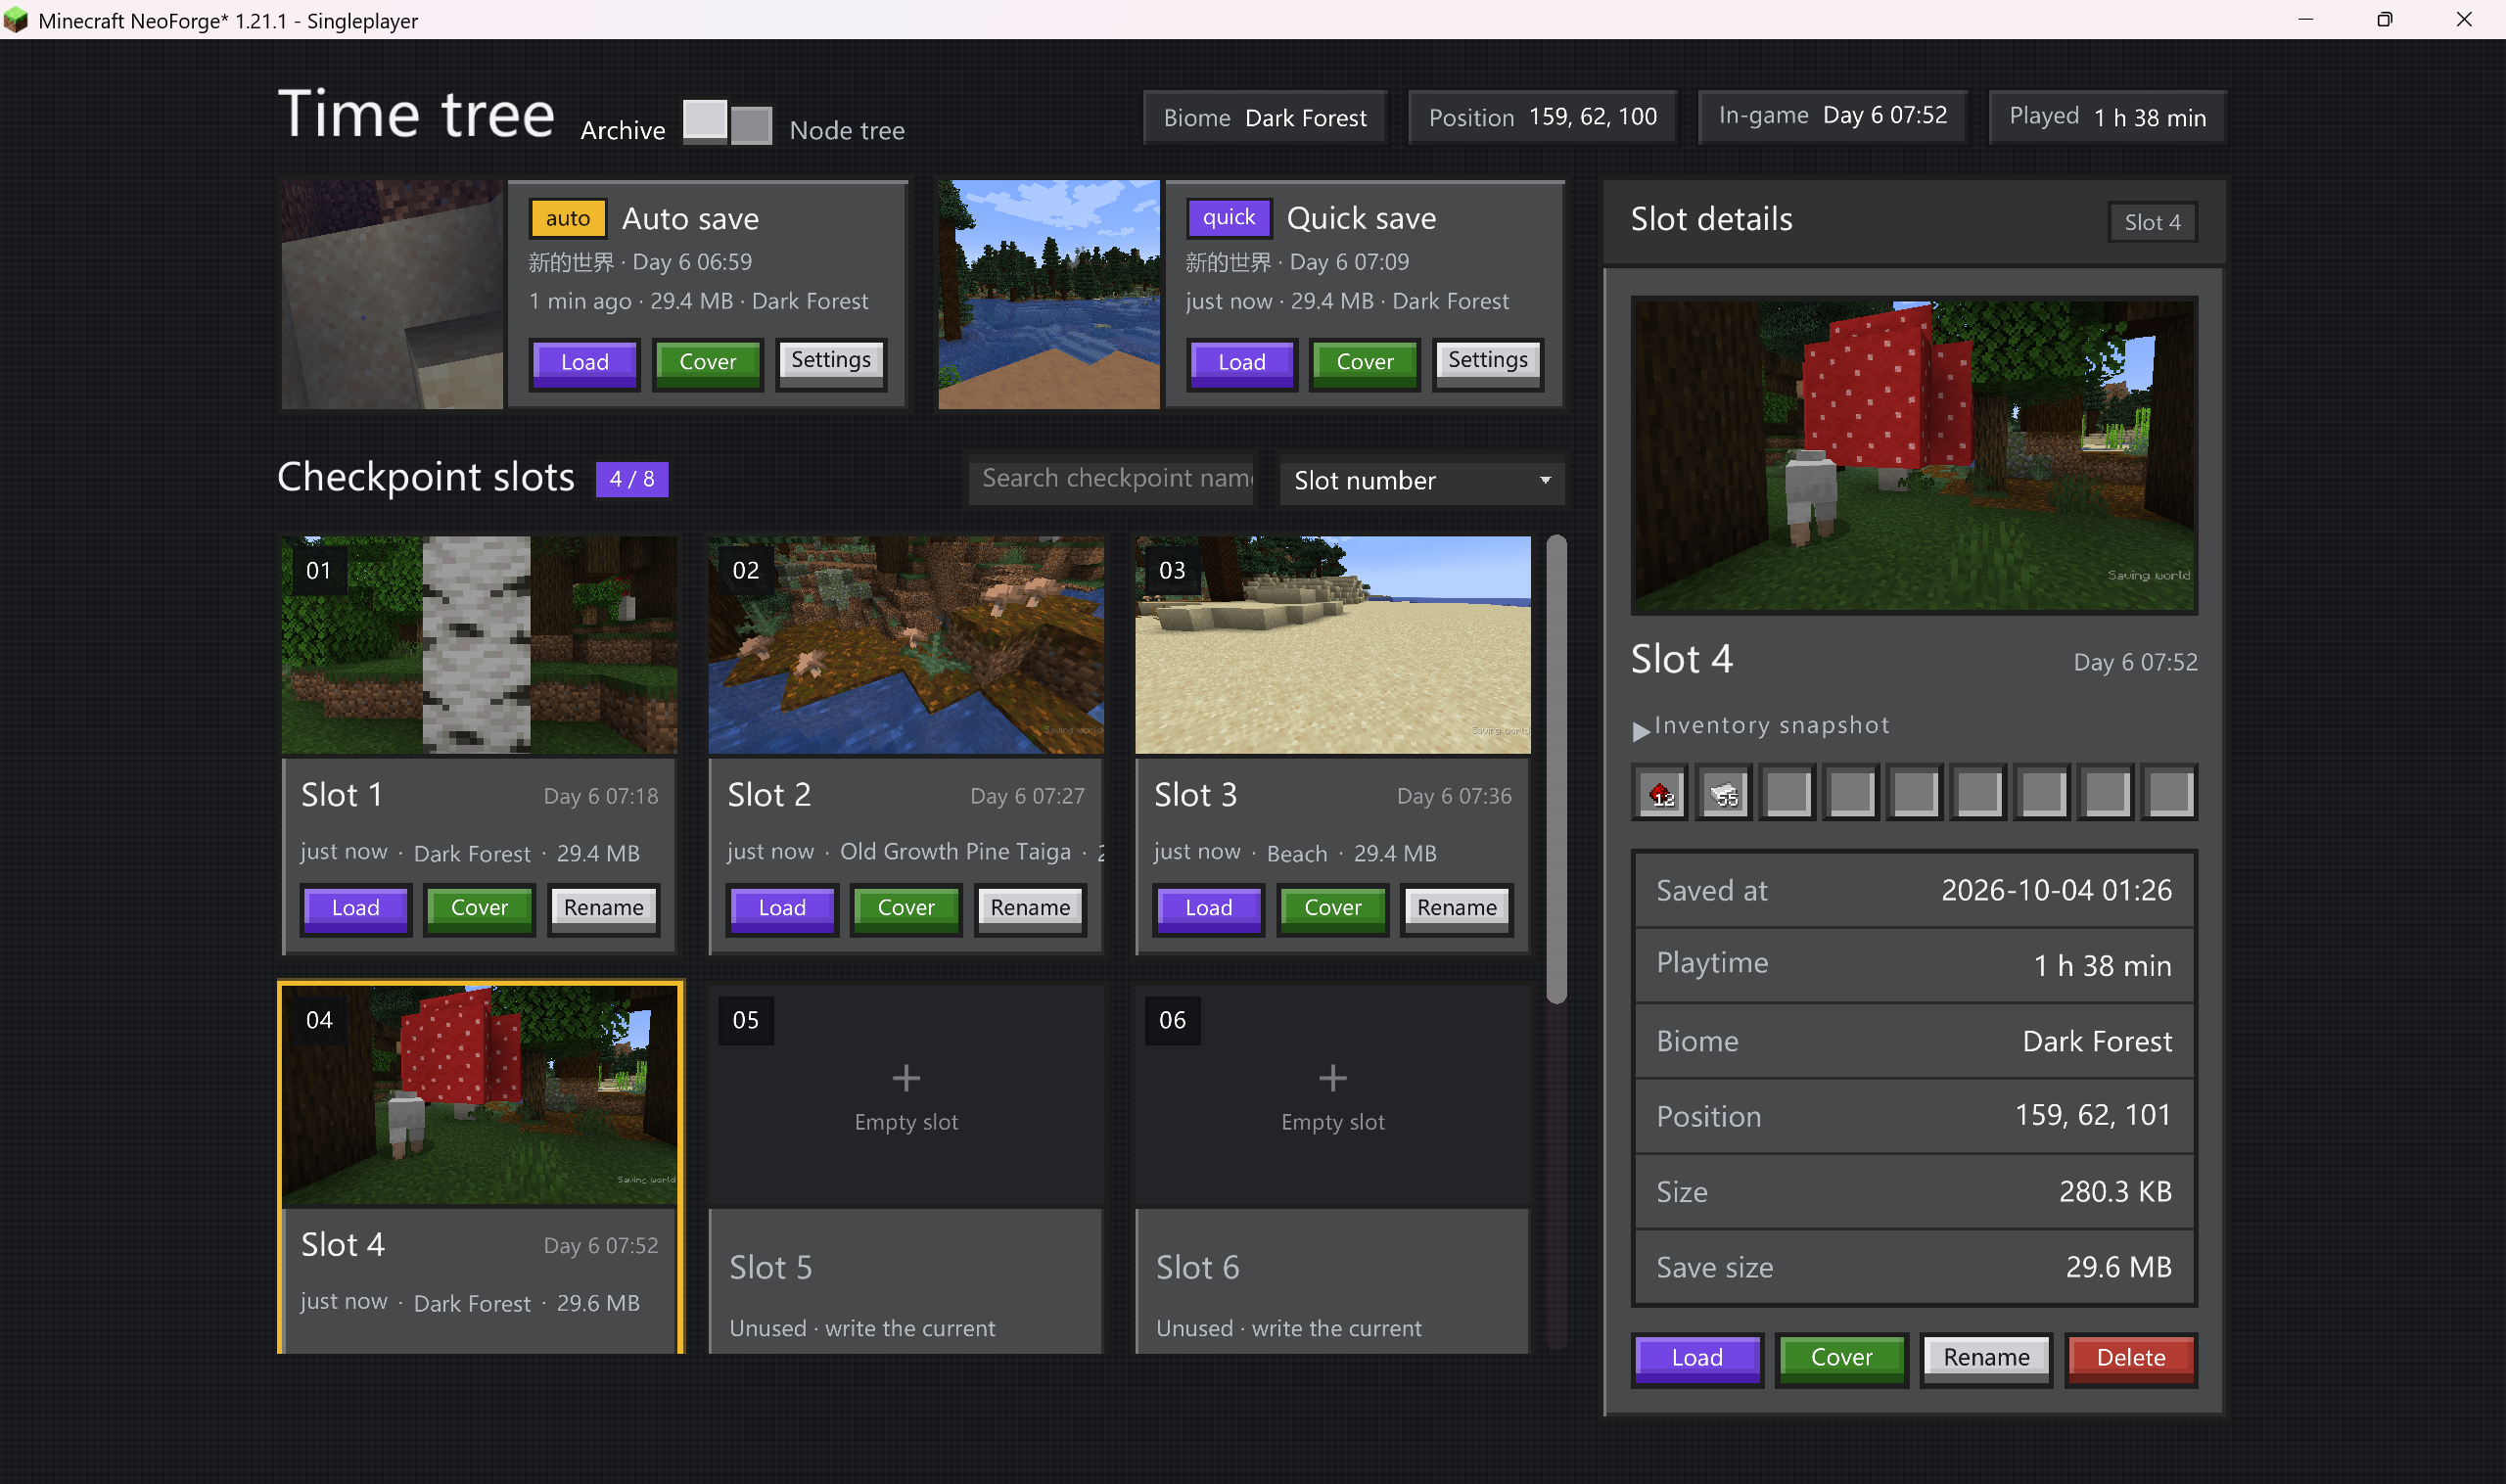2506x1484 pixels.
Task: Set Cover for the Quick save
Action: point(1364,362)
